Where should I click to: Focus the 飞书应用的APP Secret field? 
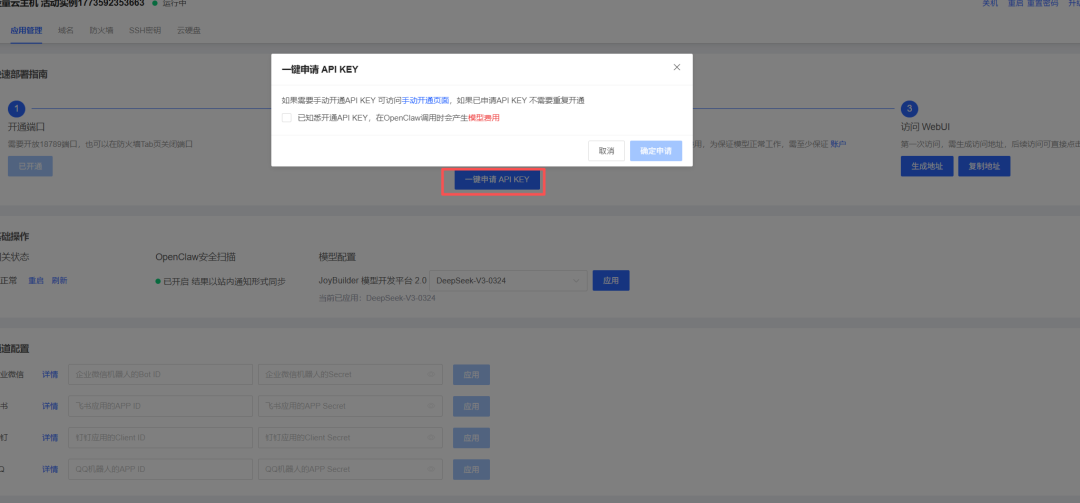(x=351, y=406)
